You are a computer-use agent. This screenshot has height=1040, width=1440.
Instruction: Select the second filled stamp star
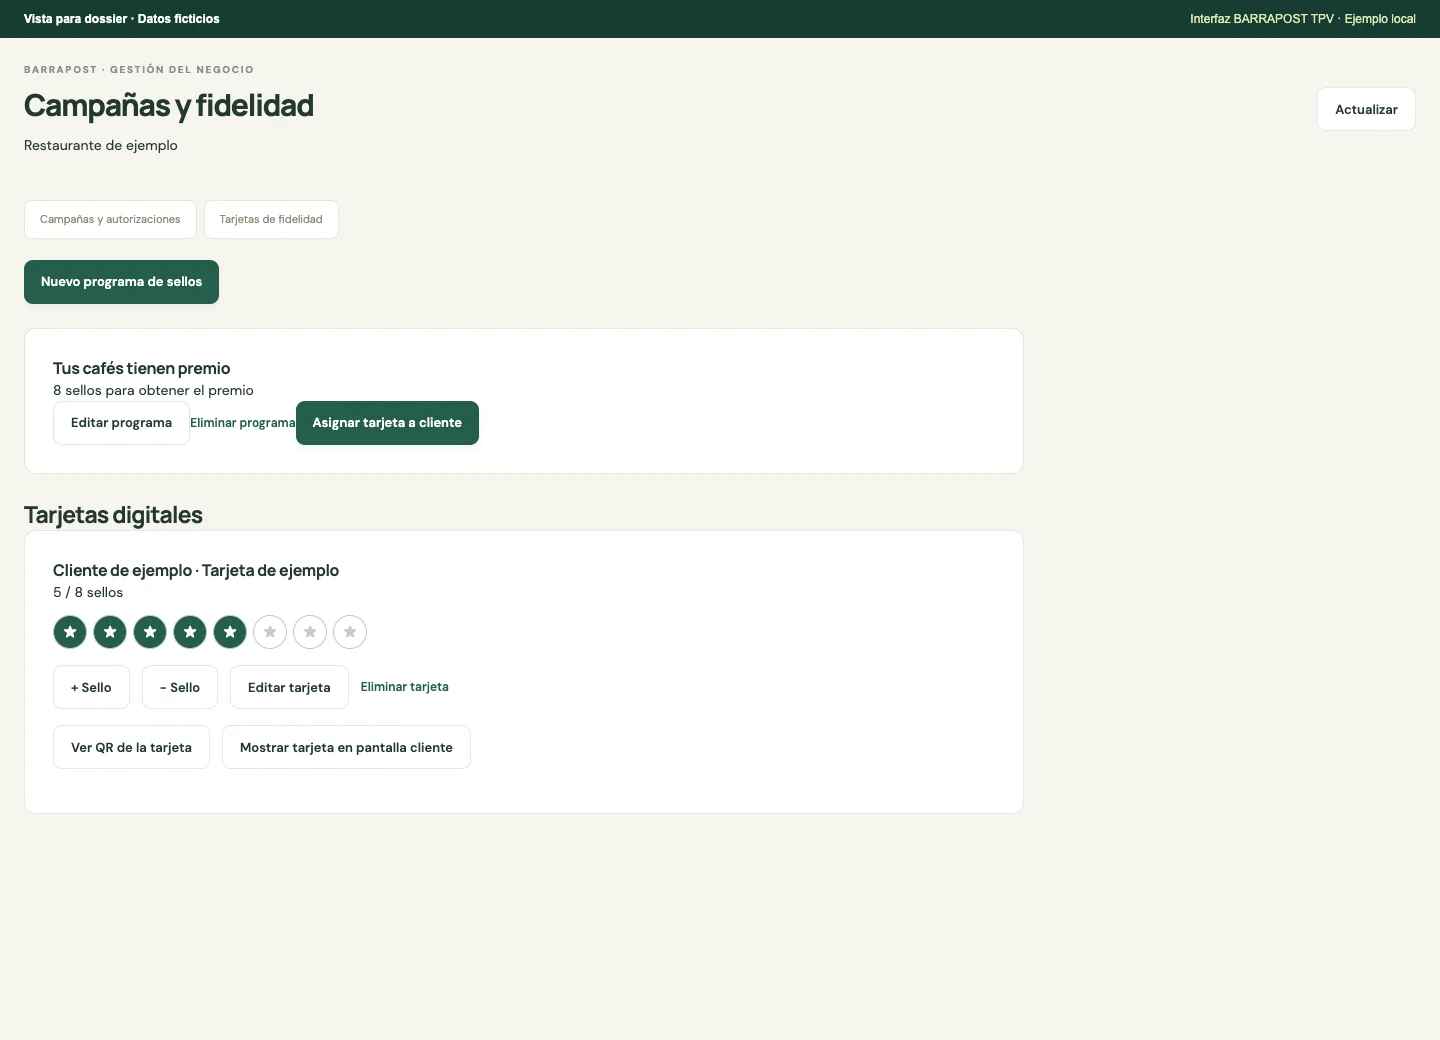pos(110,632)
